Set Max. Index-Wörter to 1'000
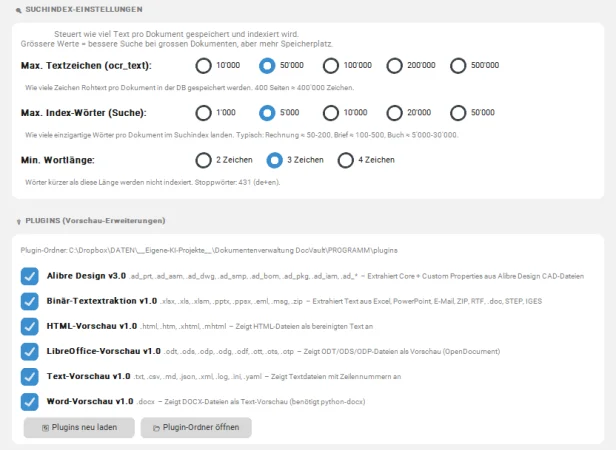Viewport: 616px width, 450px height. click(x=204, y=113)
